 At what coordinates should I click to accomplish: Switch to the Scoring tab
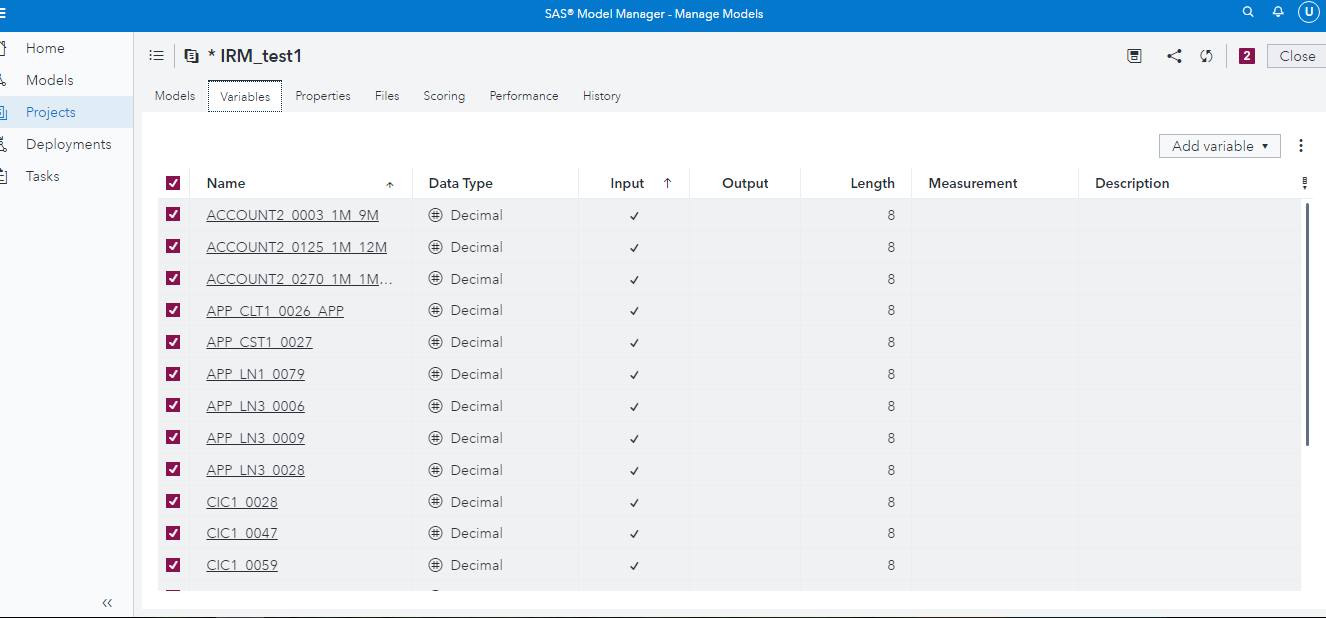(444, 95)
